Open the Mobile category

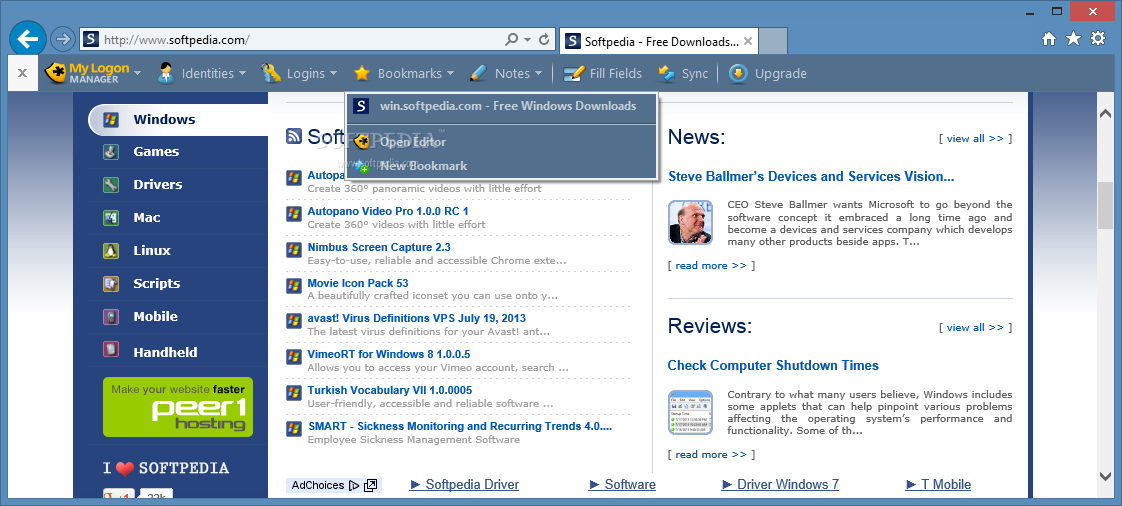(x=155, y=316)
